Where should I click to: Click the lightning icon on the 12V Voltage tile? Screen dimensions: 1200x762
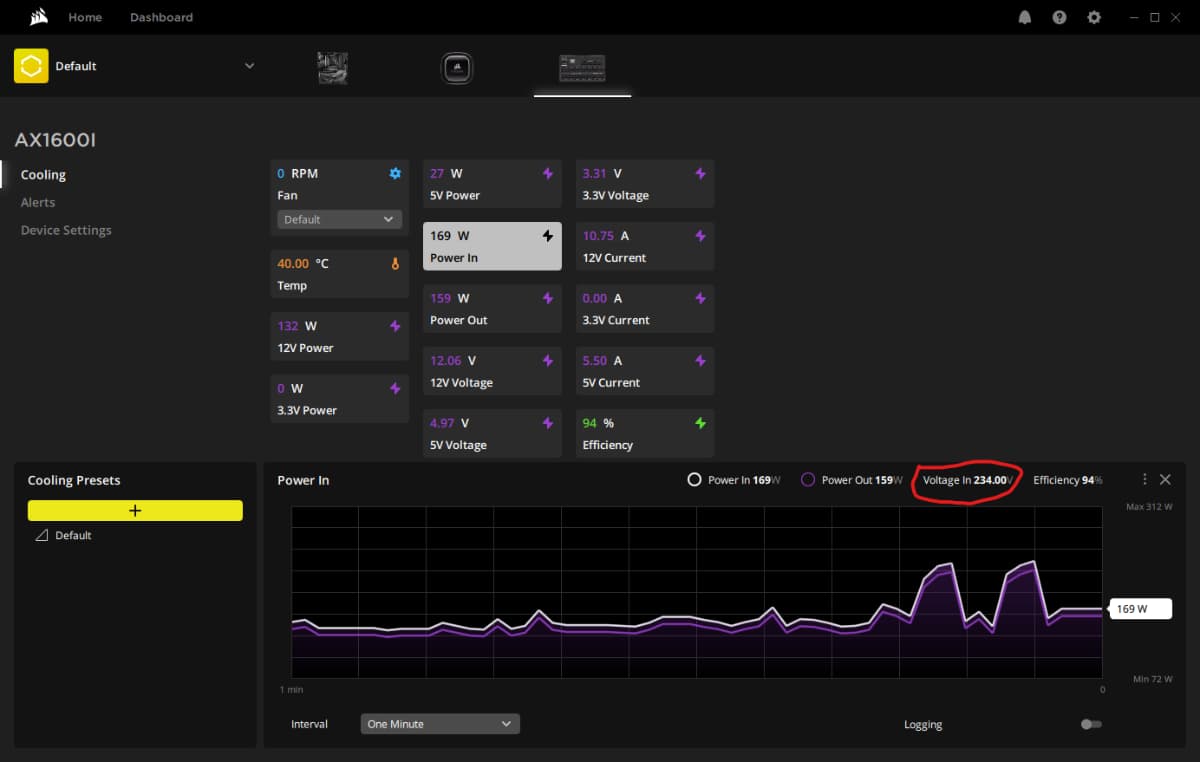click(x=548, y=361)
